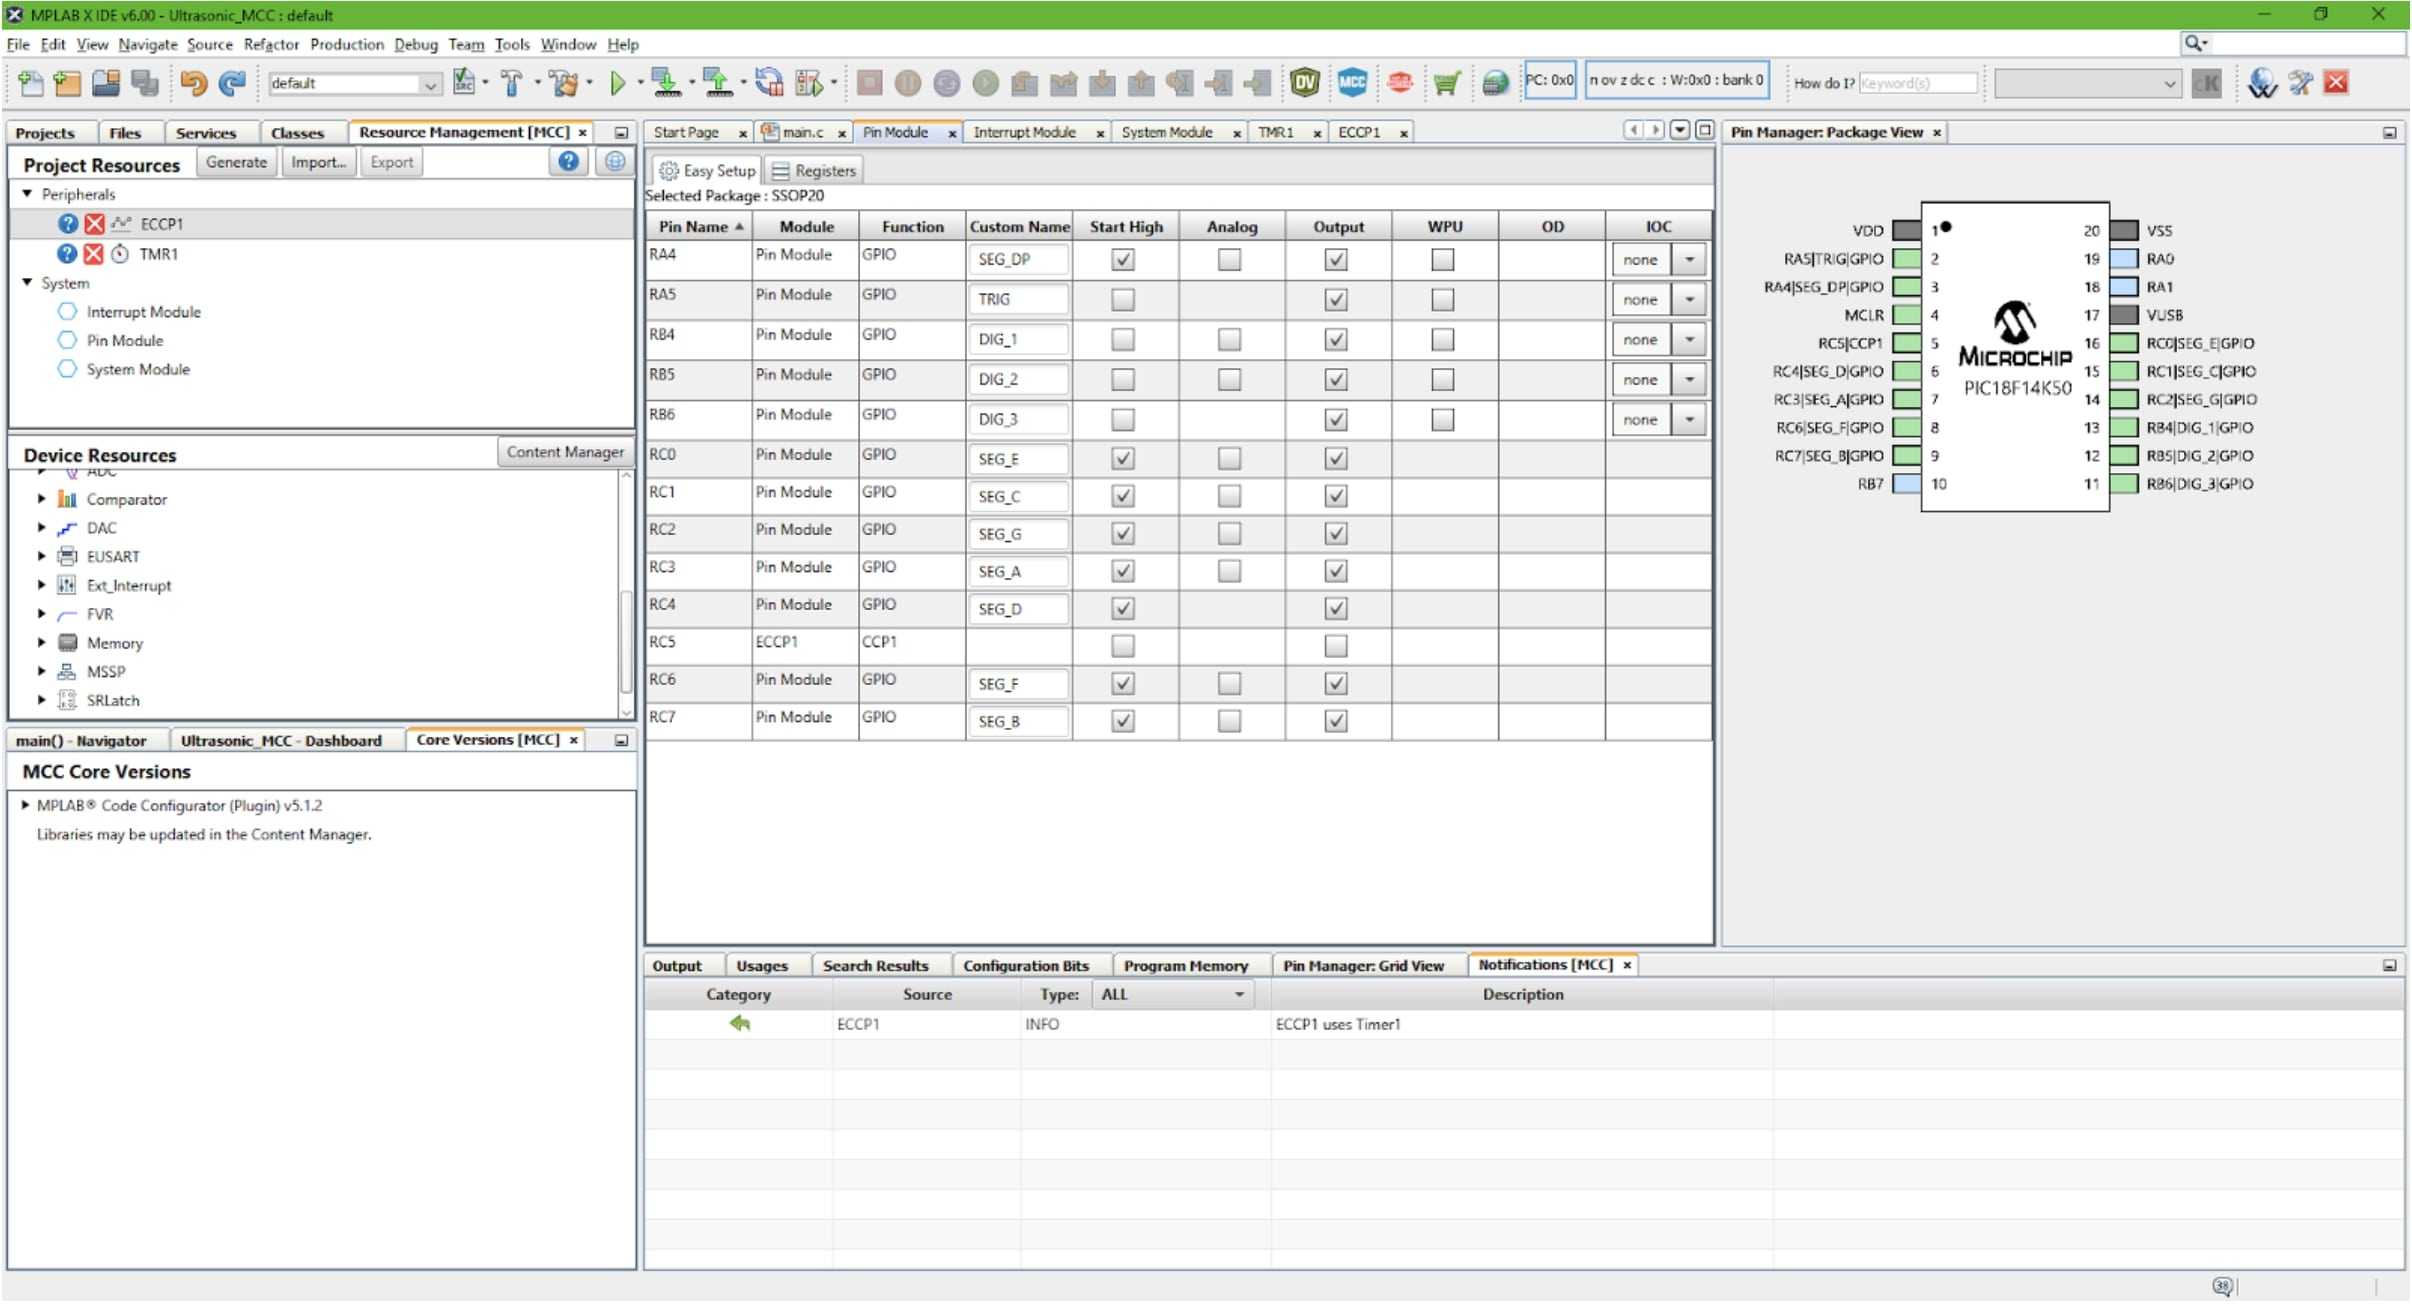The height and width of the screenshot is (1304, 2412).
Task: Click the green shopping cart icon
Action: coord(1447,83)
